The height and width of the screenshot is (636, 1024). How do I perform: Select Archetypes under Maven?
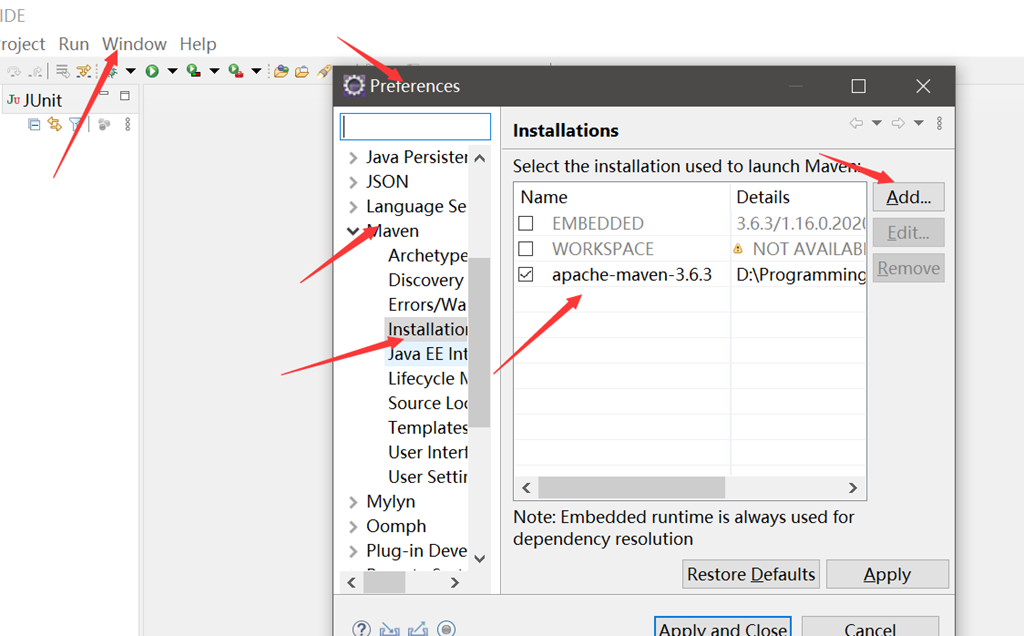click(x=428, y=255)
